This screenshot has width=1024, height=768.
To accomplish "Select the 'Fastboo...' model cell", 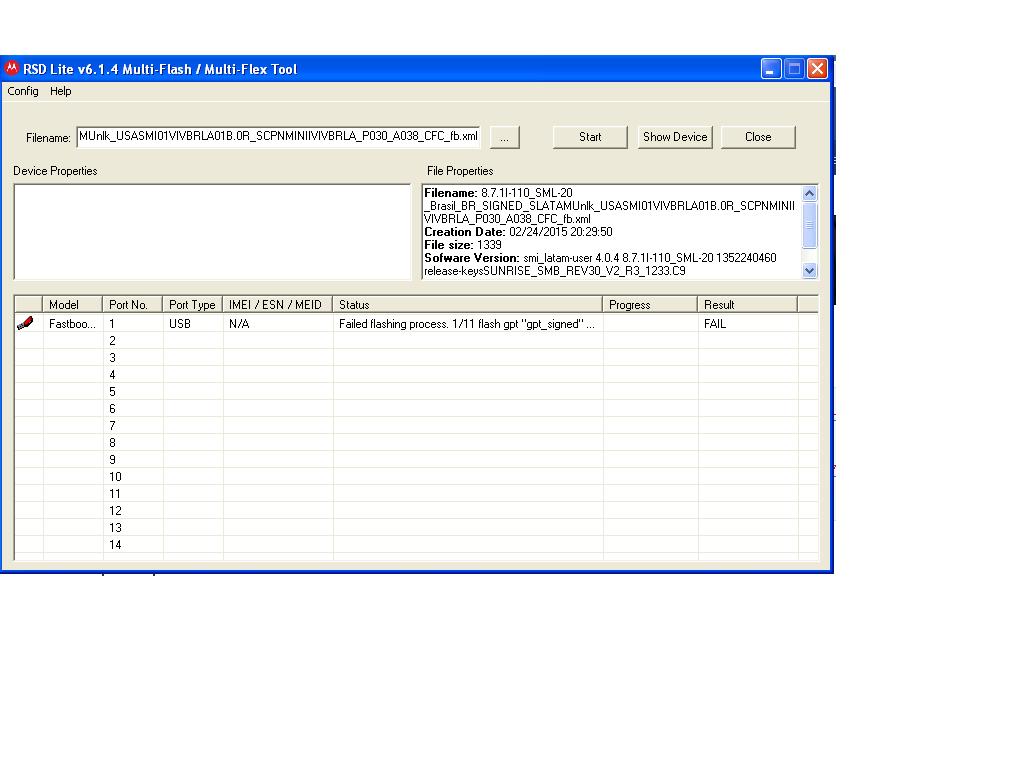I will coord(72,324).
